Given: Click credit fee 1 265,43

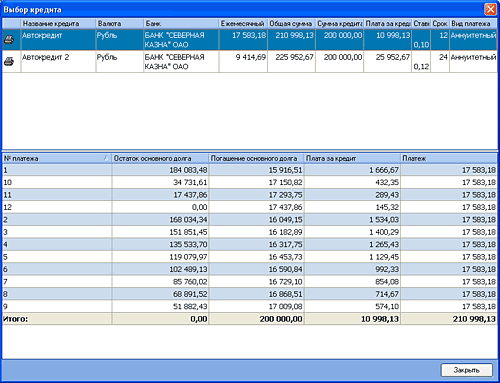Looking at the screenshot, I should pos(384,245).
